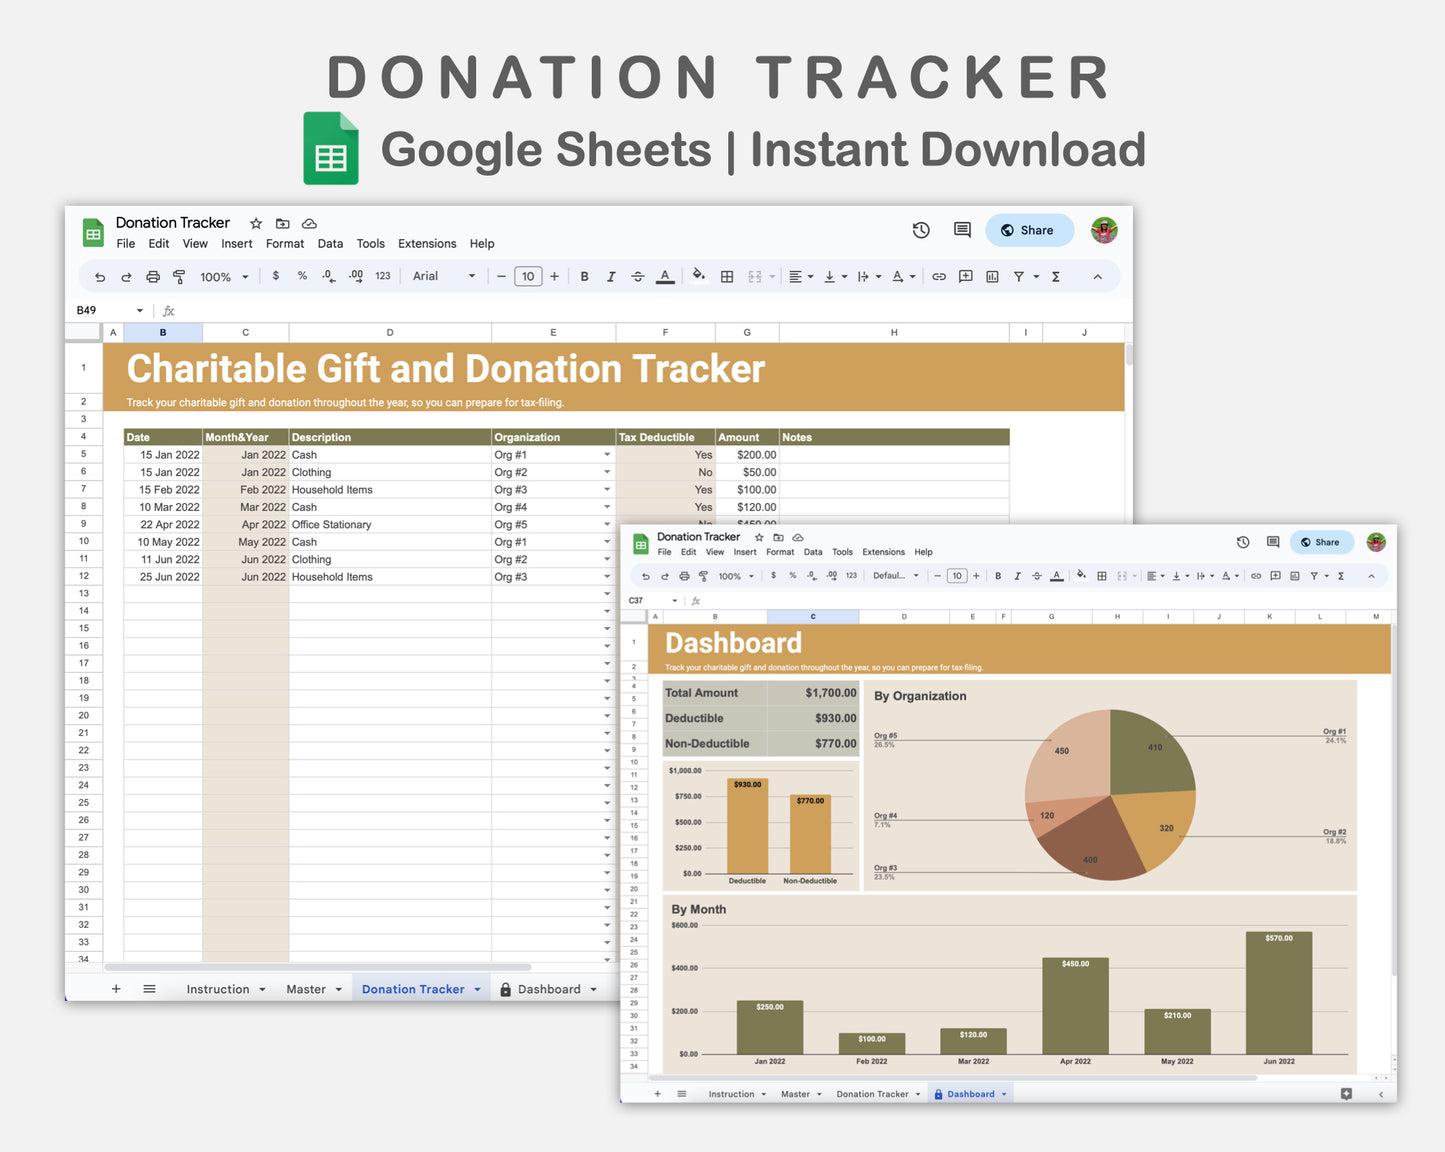Click borders icon in front Dashboard window toolbar
The width and height of the screenshot is (1445, 1152).
[1102, 576]
